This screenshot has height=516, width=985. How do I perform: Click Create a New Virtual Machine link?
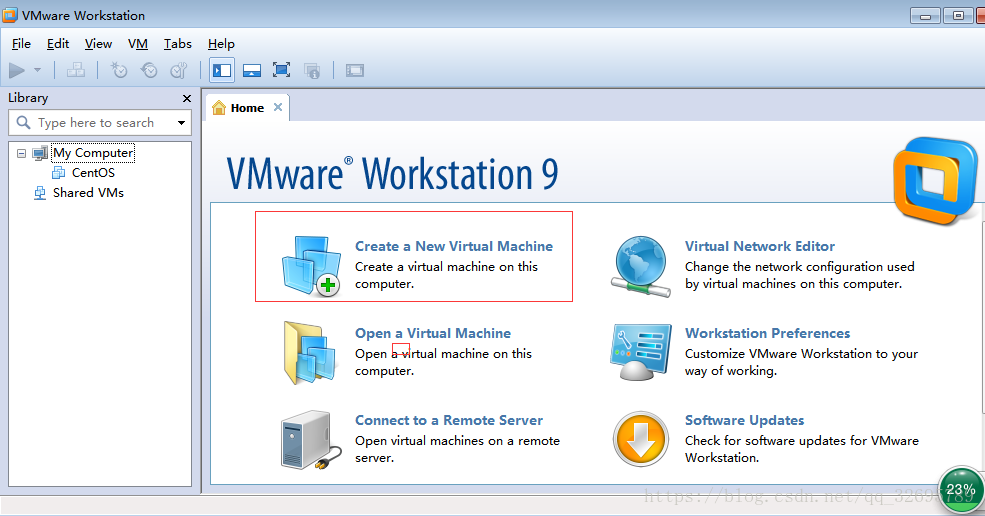(454, 246)
